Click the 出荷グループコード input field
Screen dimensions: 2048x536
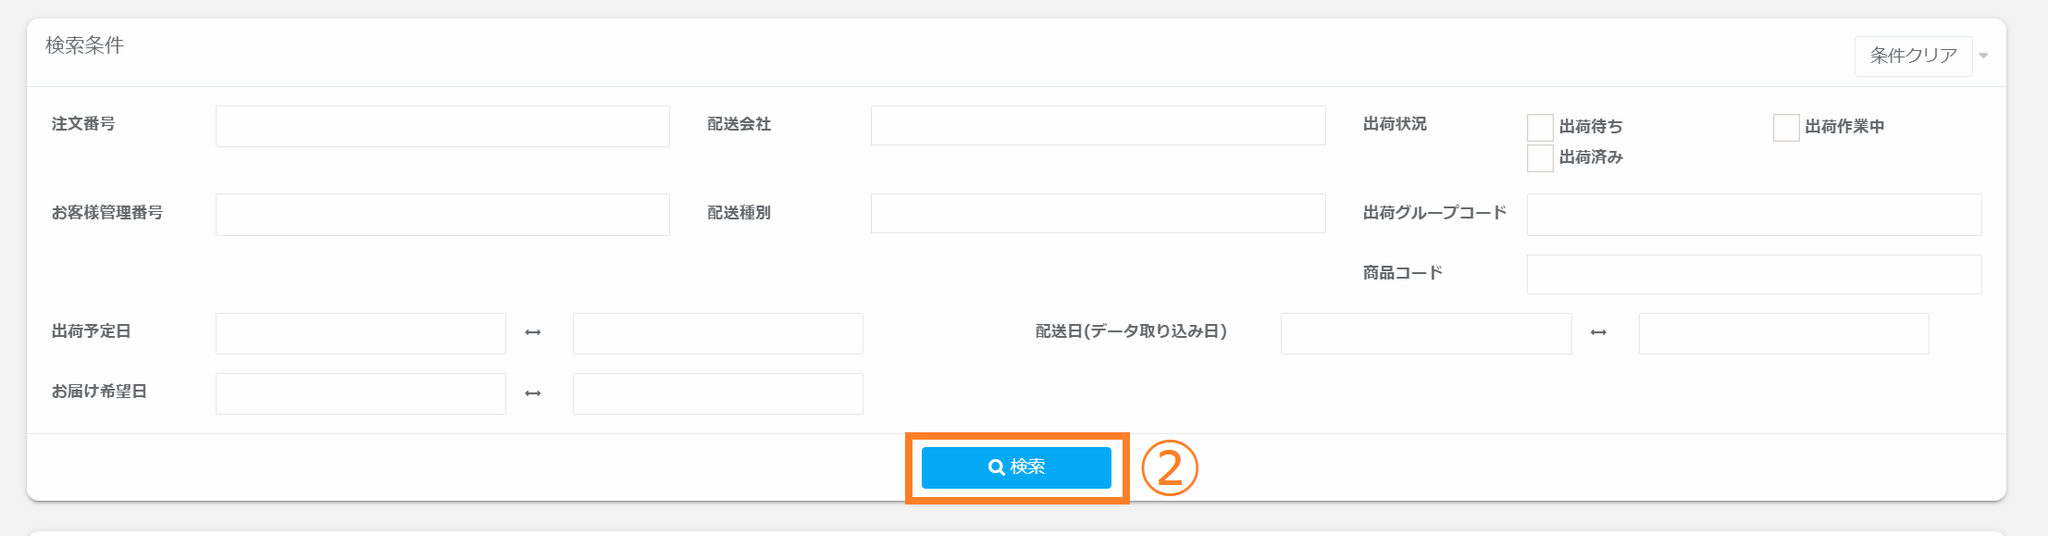point(1753,214)
